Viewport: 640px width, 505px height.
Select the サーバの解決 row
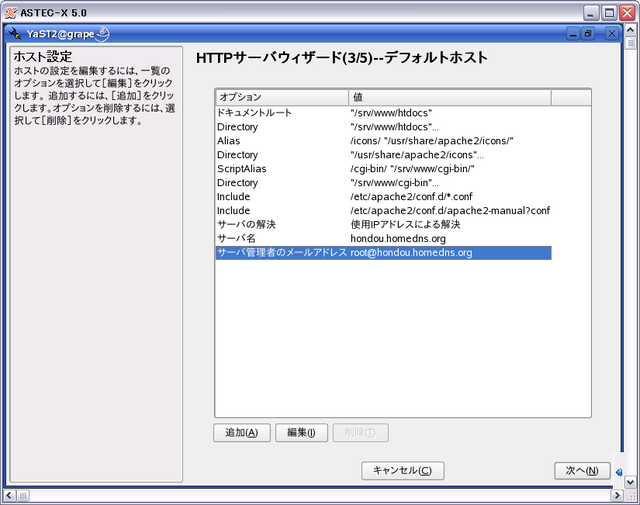(383, 225)
